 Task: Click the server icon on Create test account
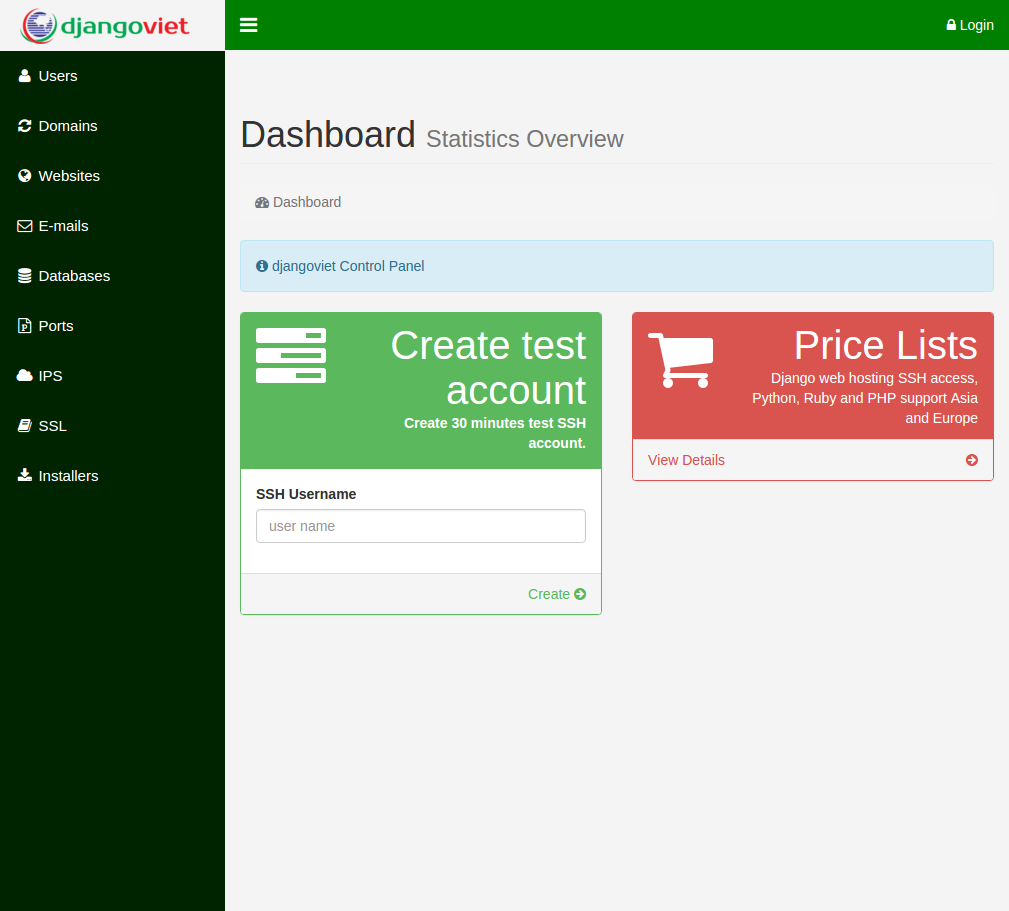coord(291,355)
